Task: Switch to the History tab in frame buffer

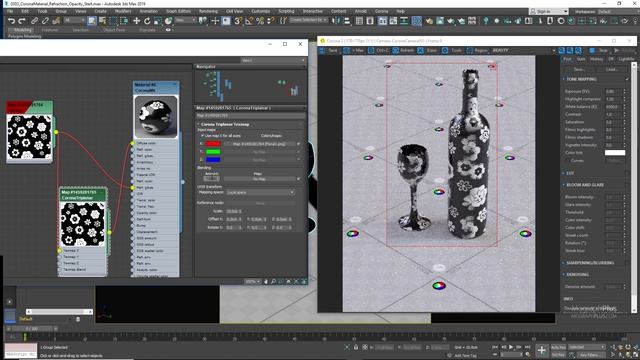Action: point(596,59)
